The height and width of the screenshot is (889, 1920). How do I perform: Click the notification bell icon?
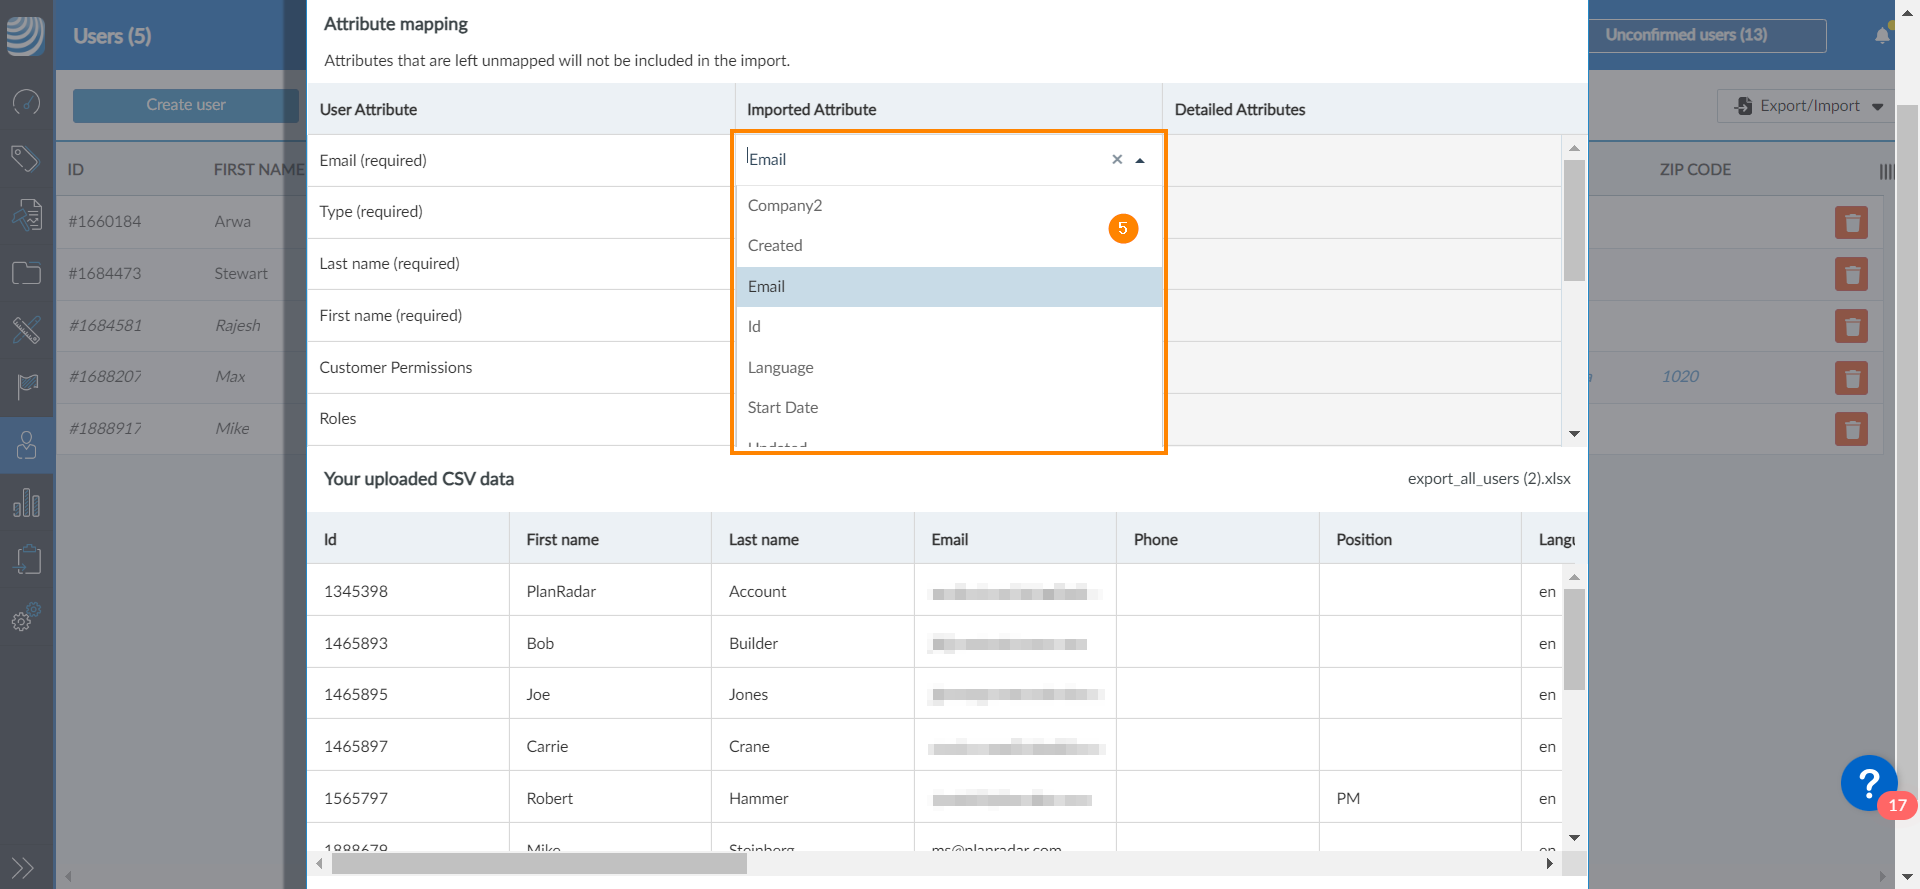tap(1882, 36)
